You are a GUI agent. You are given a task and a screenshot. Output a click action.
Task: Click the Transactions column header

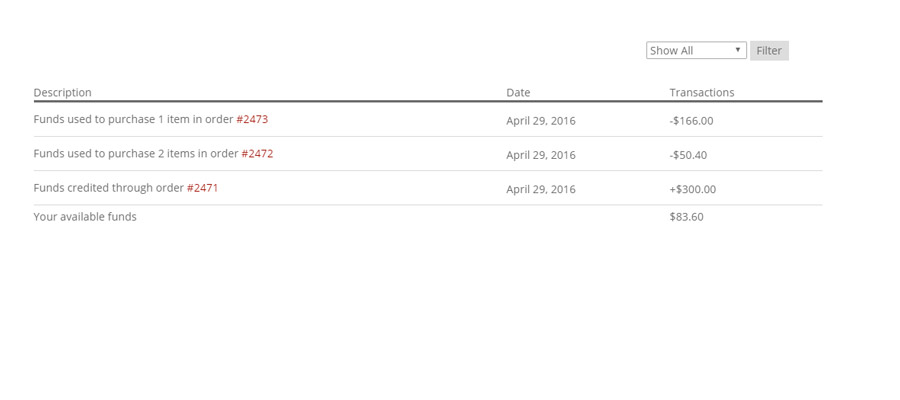coord(702,92)
